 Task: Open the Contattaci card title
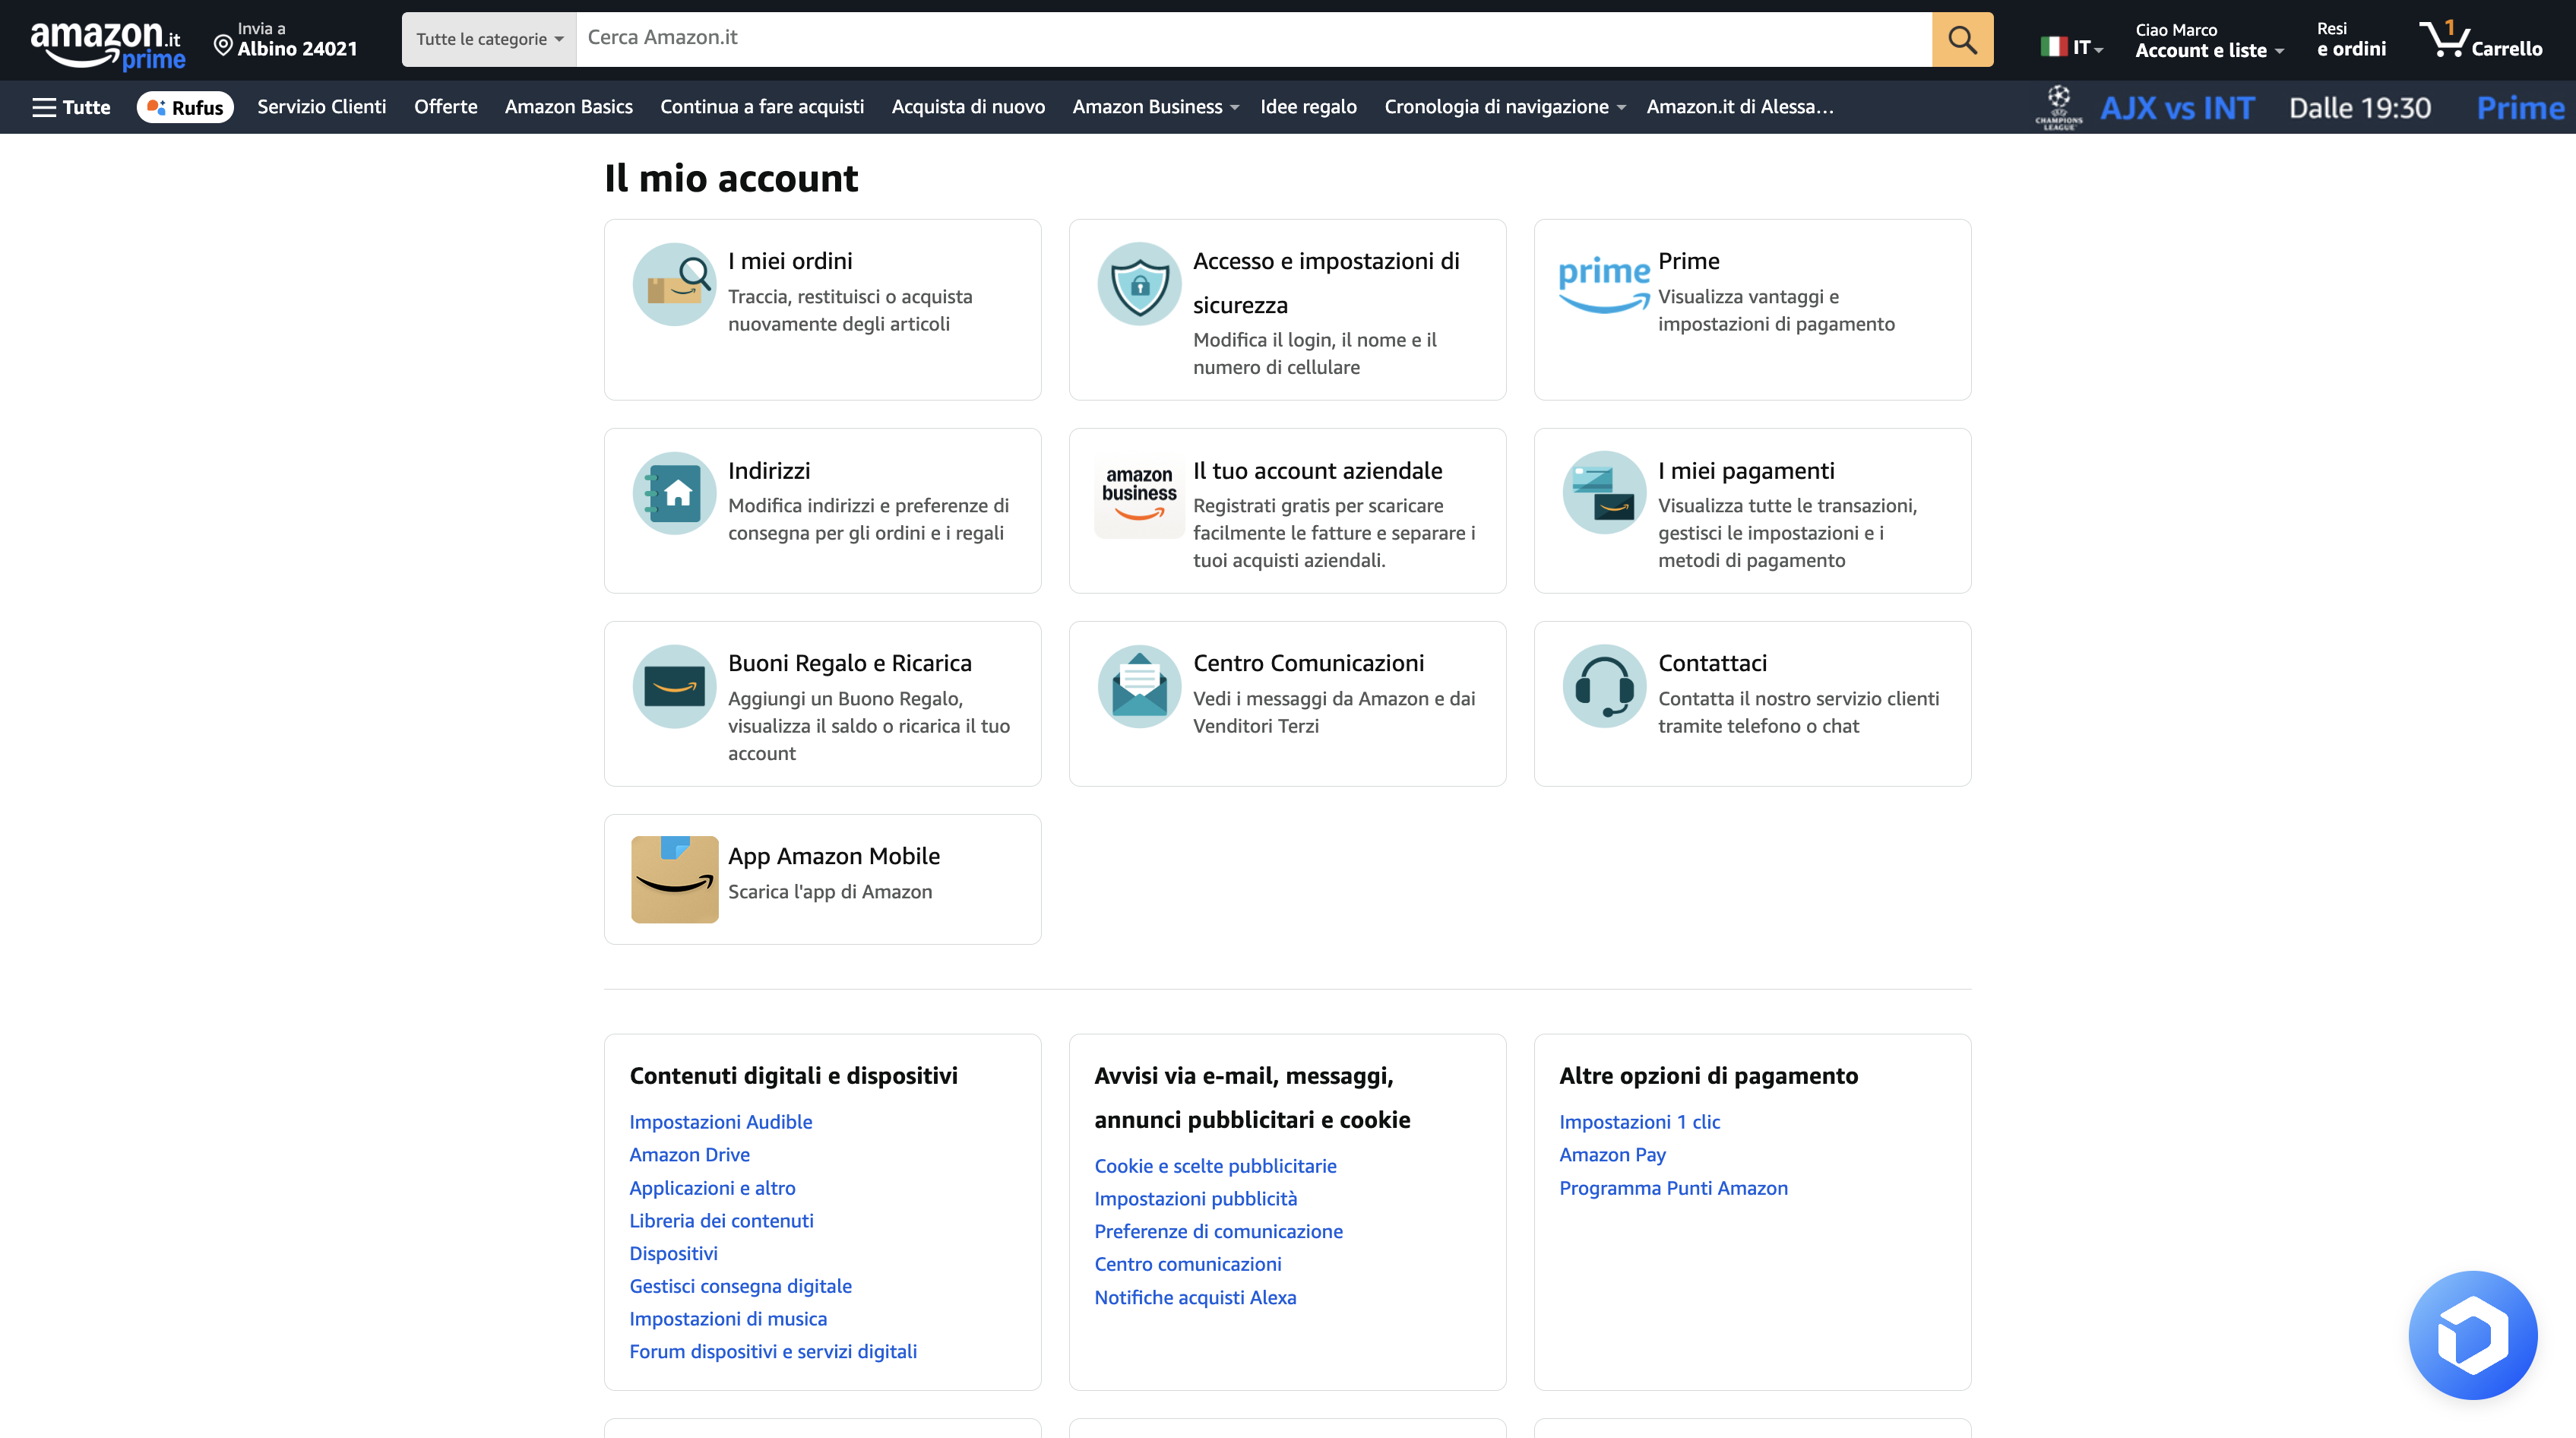point(1712,663)
